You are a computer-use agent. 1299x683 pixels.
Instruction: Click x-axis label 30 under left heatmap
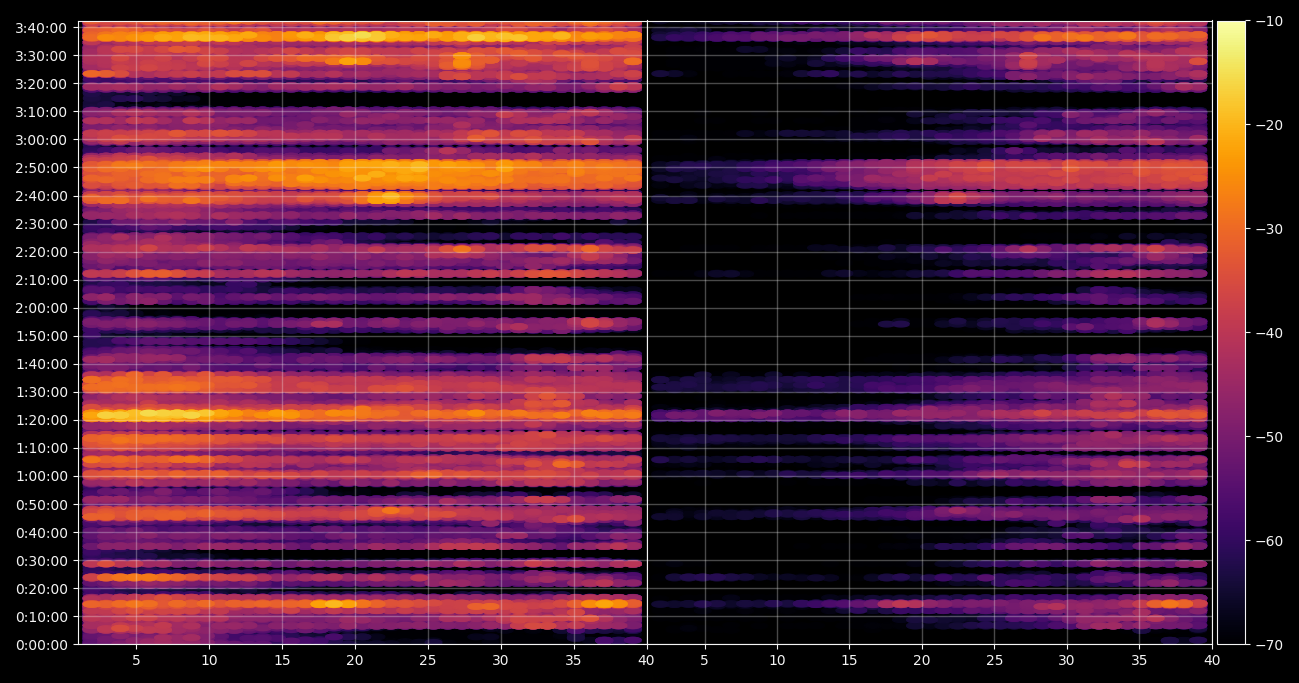coord(501,660)
